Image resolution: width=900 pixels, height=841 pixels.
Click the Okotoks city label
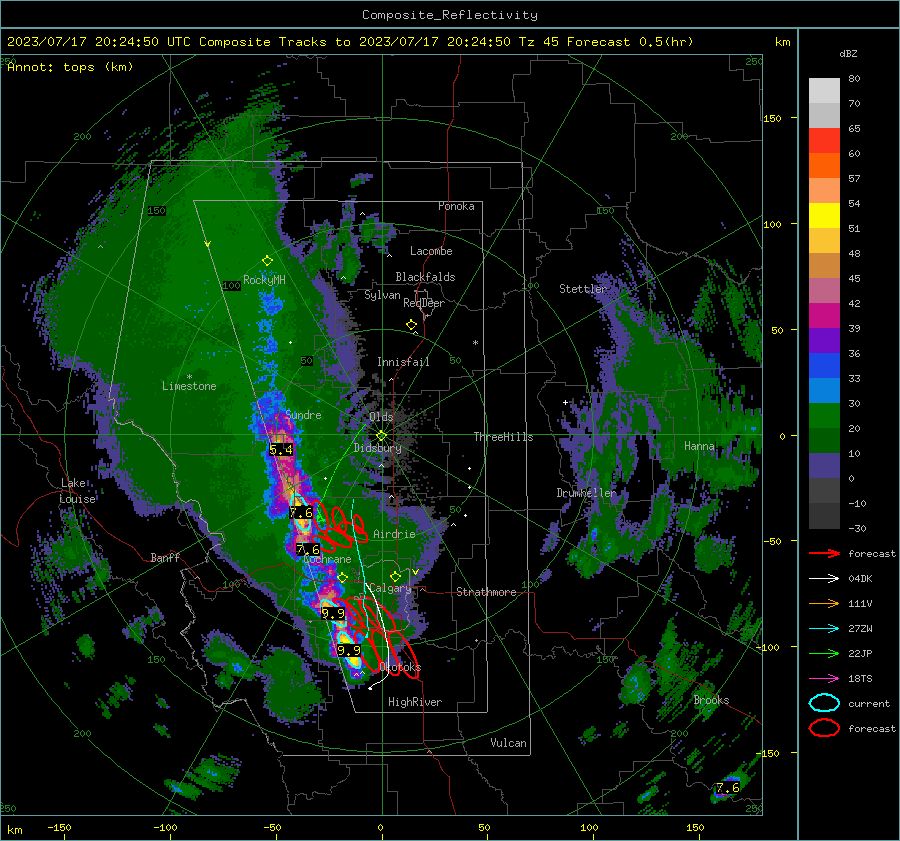400,667
